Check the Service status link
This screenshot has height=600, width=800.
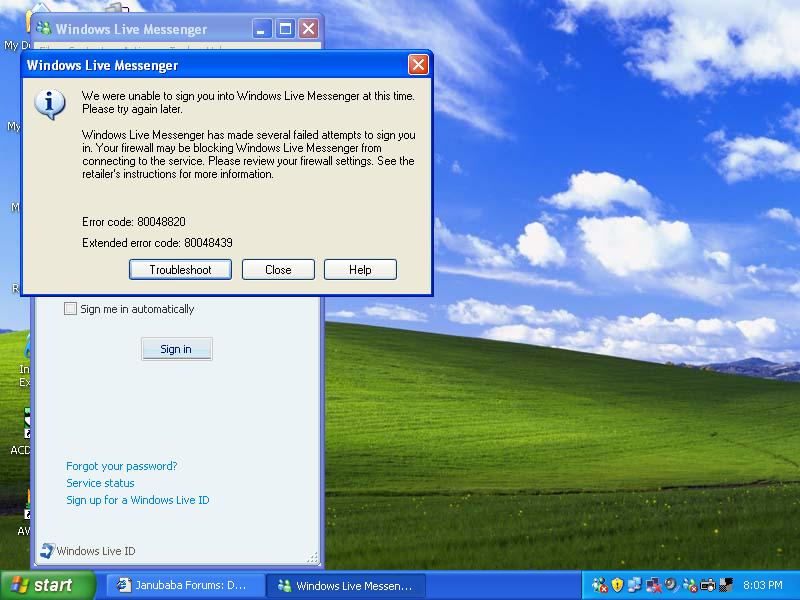click(100, 483)
